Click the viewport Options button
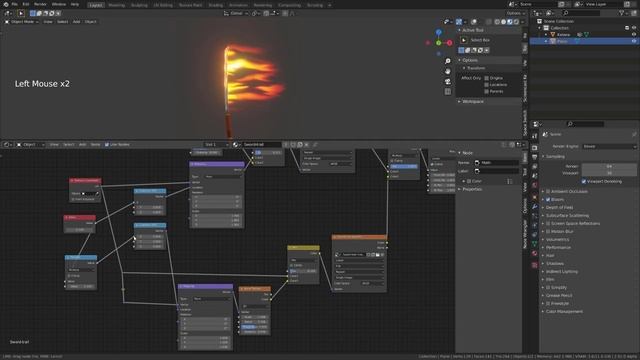This screenshot has width=640, height=360. point(515,13)
